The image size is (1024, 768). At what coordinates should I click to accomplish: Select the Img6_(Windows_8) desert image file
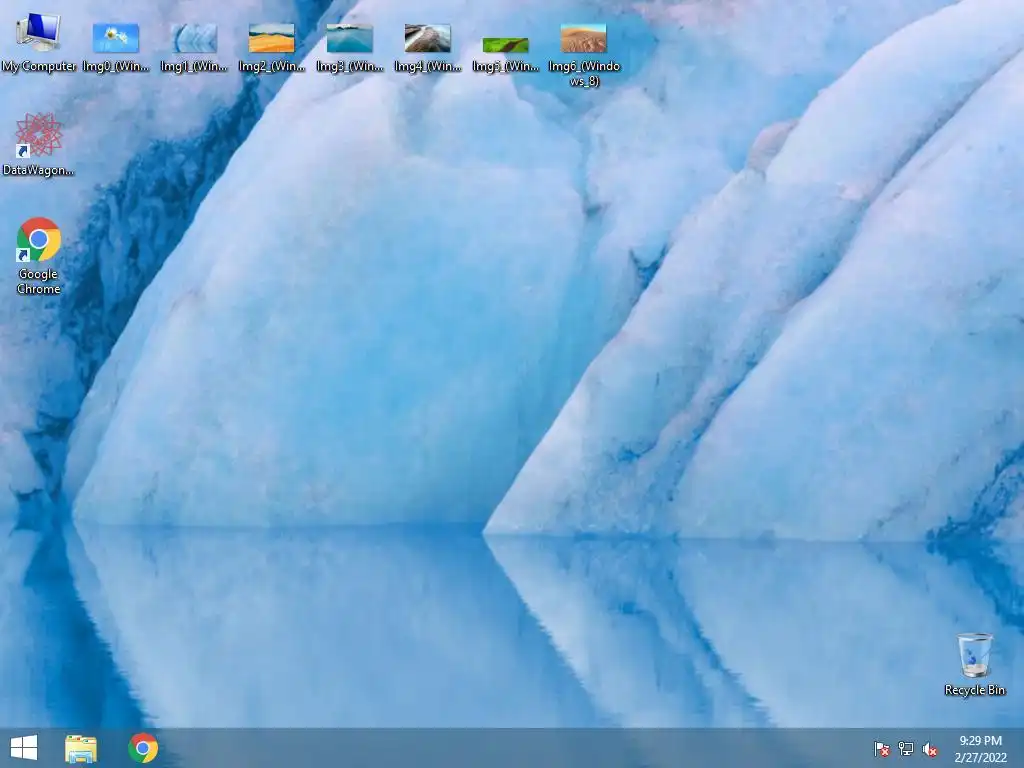click(x=584, y=55)
